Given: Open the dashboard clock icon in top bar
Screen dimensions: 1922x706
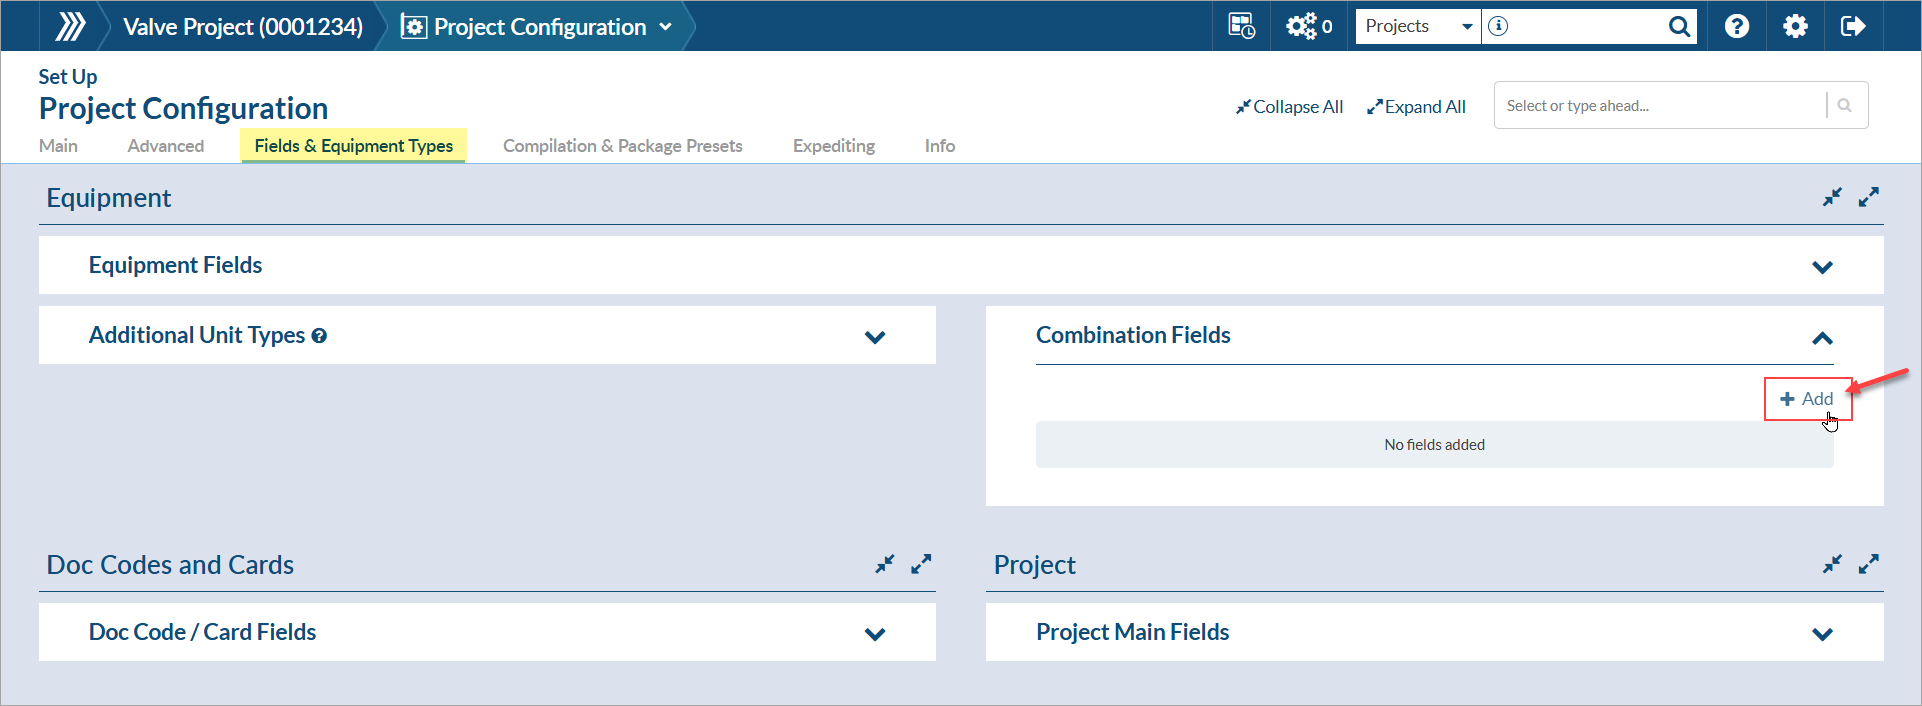Looking at the screenshot, I should (1241, 26).
